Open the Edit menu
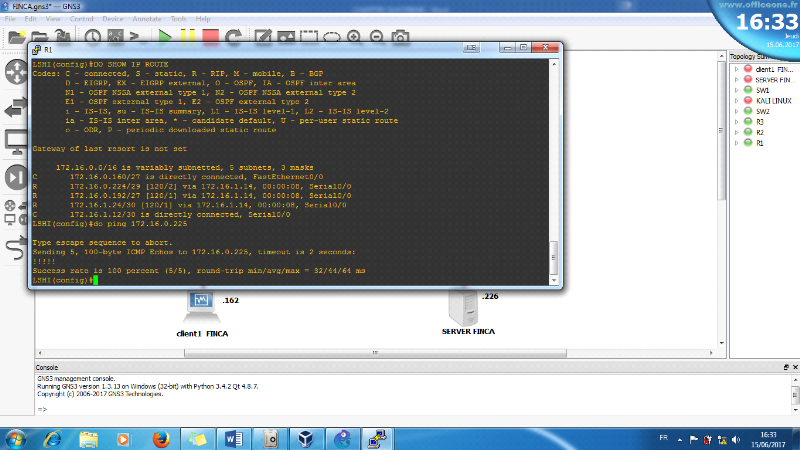The image size is (800, 450). pos(30,19)
